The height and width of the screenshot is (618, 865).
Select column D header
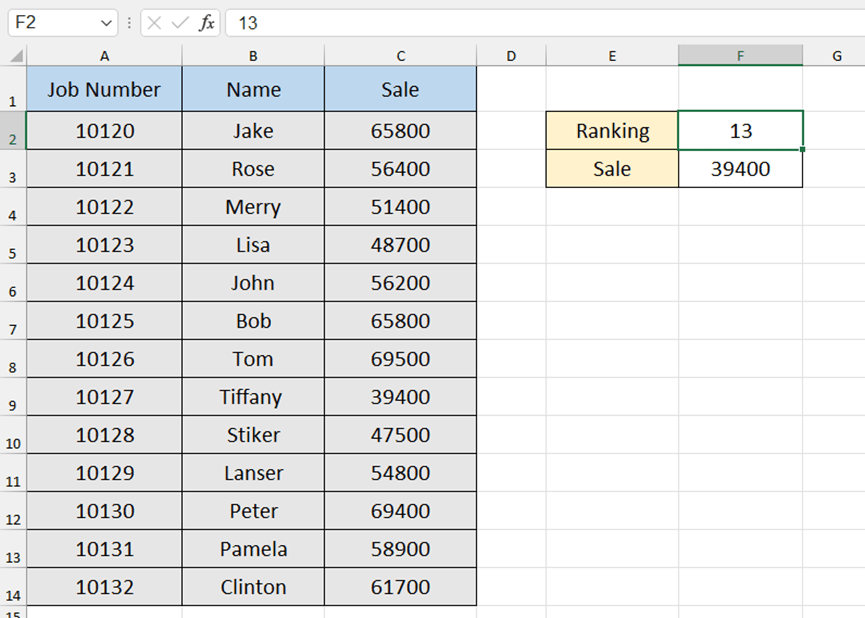coord(511,56)
